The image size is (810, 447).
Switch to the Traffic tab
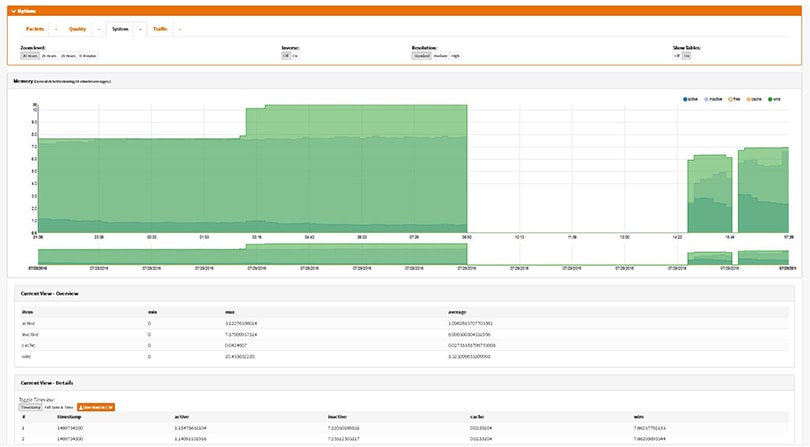point(160,29)
